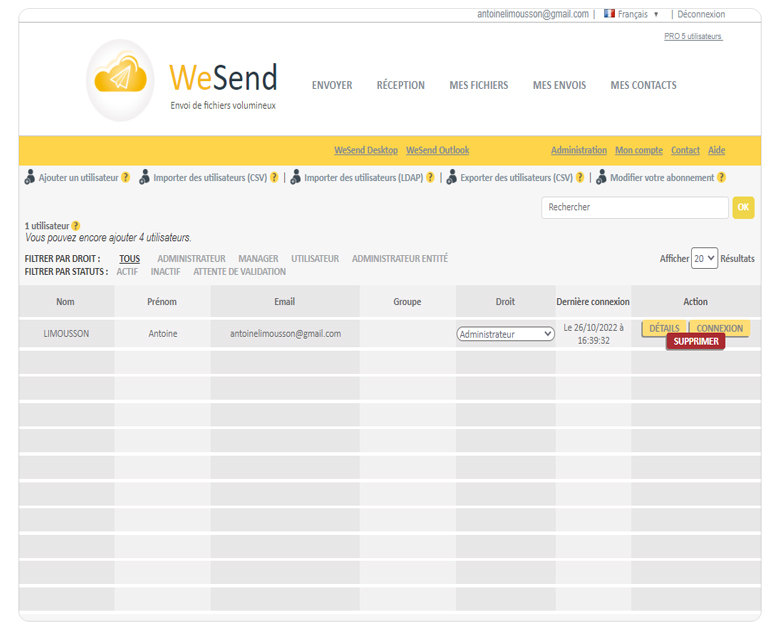The height and width of the screenshot is (630, 780).
Task: Click the Exporter des utilisateurs (CSV) person icon
Action: (452, 177)
